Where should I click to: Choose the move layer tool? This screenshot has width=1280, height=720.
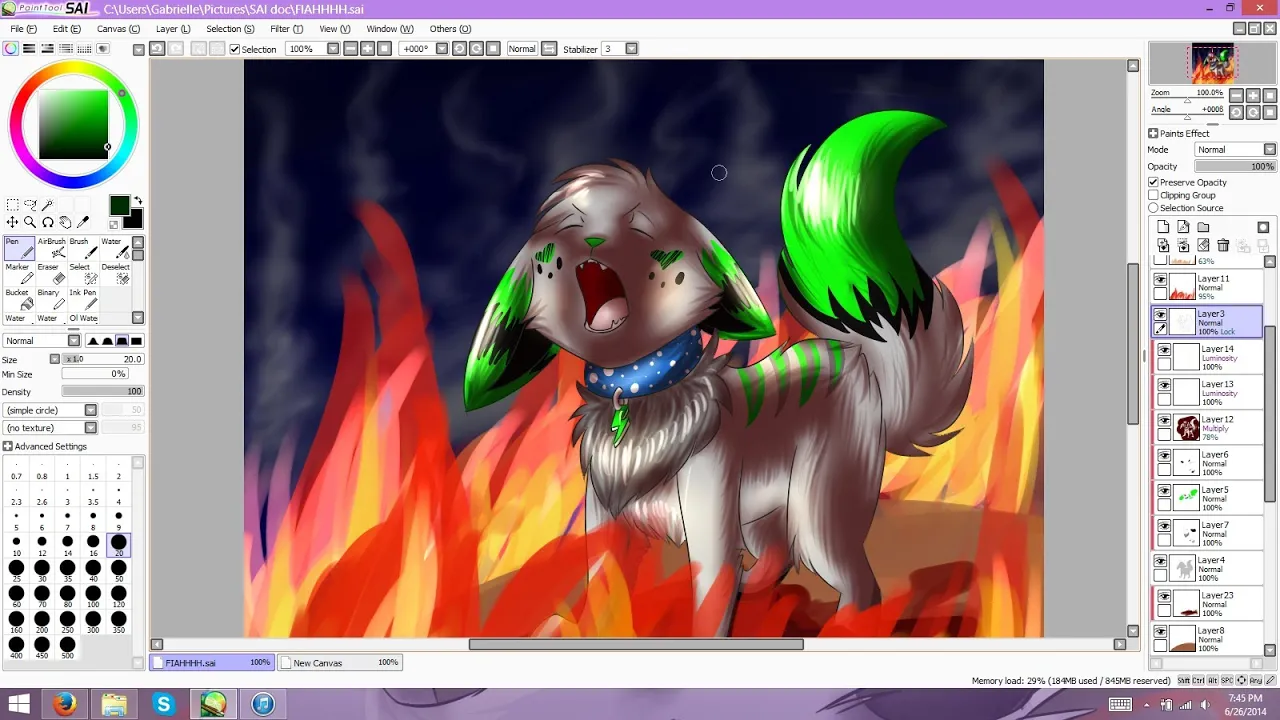pyautogui.click(x=12, y=222)
